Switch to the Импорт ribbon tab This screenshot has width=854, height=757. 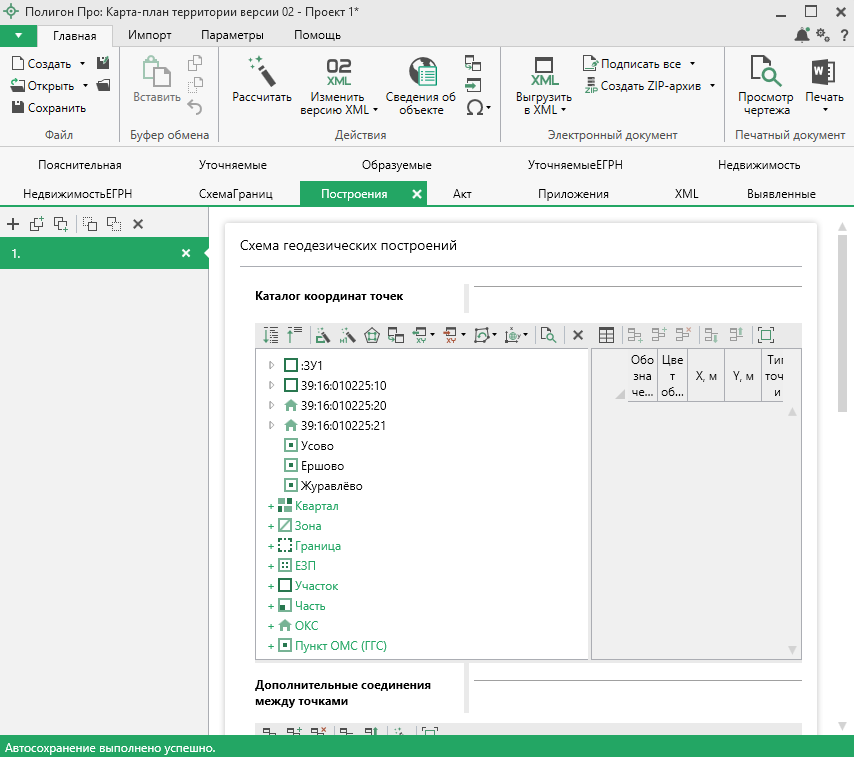point(150,35)
